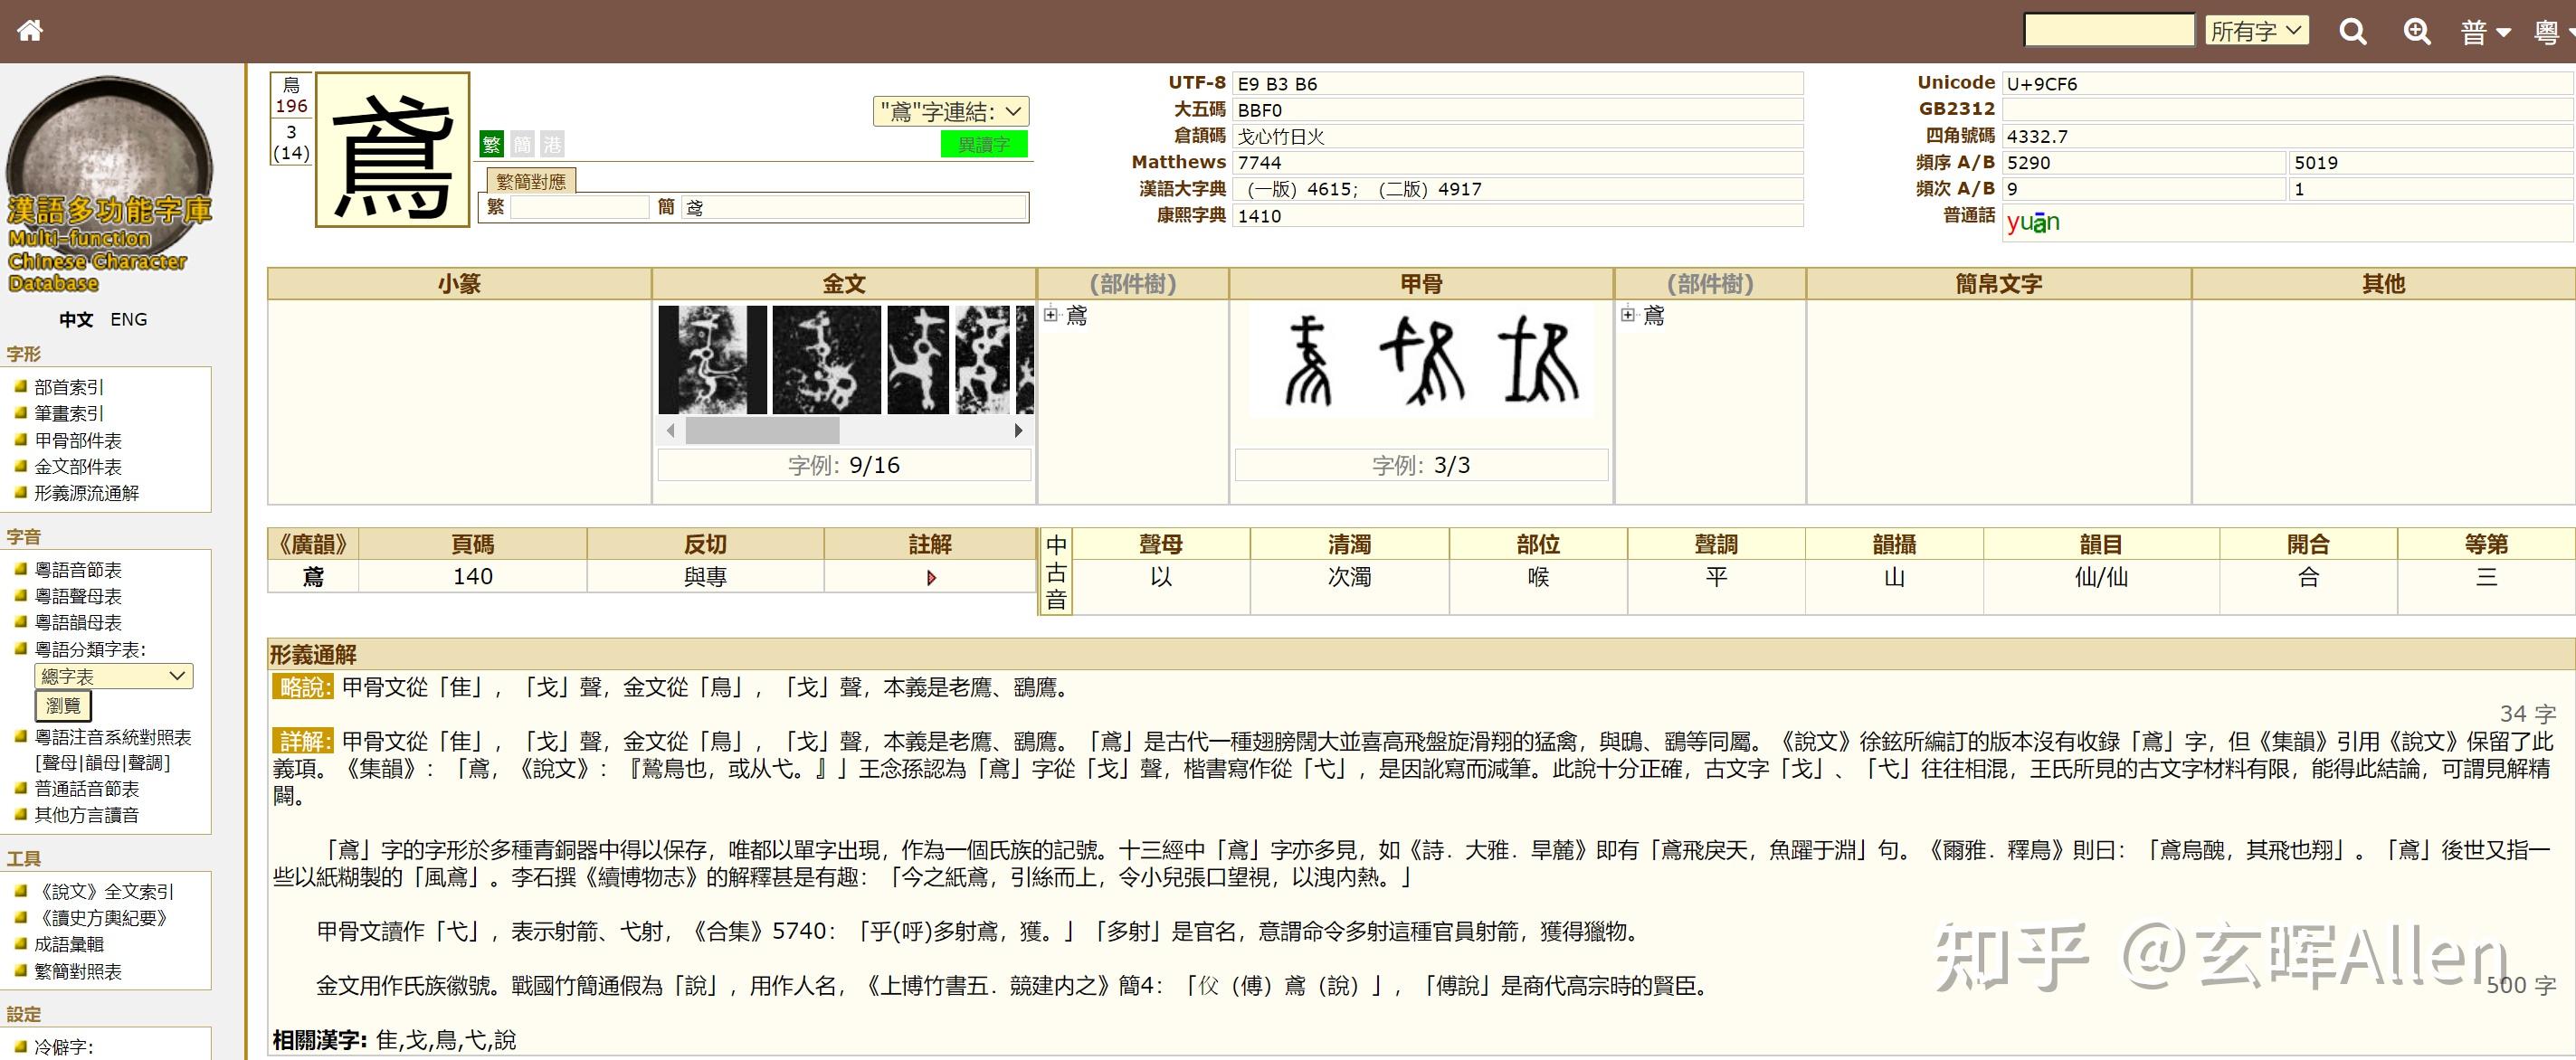
Task: Click the 部首索引 sidebar entry under 字形
Action: 66,387
